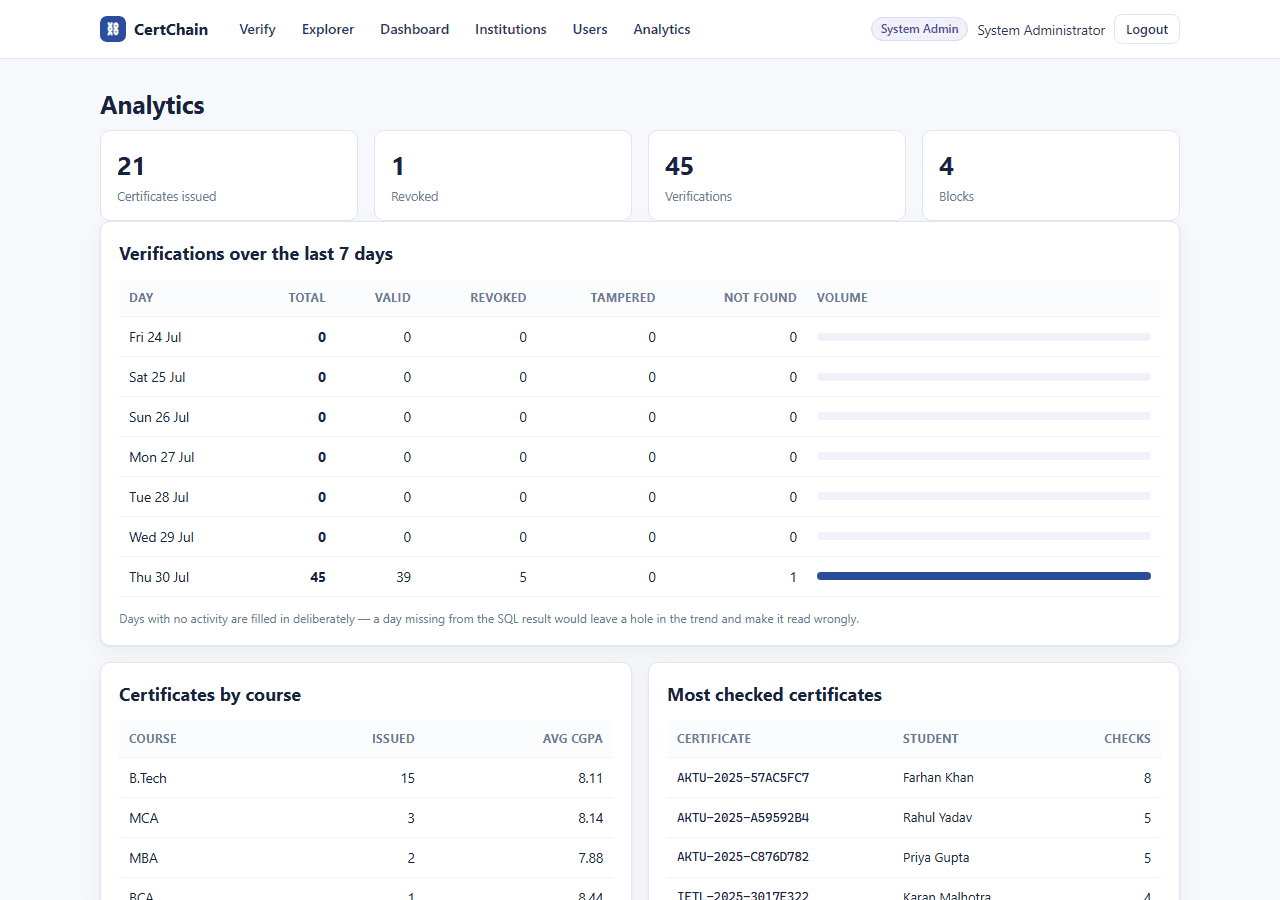The width and height of the screenshot is (1280, 900).
Task: Navigate to Institutions
Action: [x=511, y=30]
